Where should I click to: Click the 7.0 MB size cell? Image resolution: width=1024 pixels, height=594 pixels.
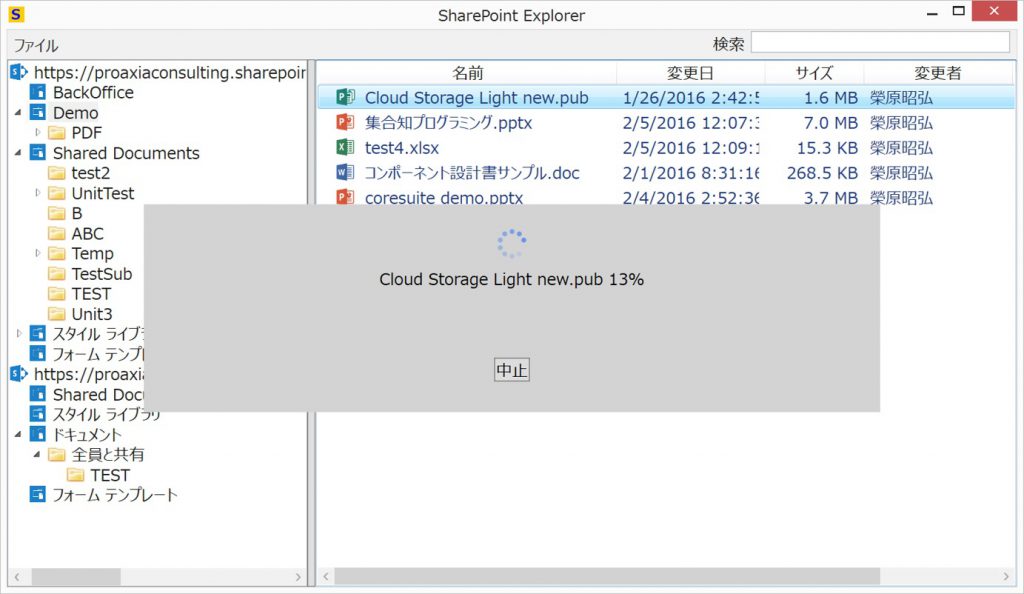click(830, 123)
